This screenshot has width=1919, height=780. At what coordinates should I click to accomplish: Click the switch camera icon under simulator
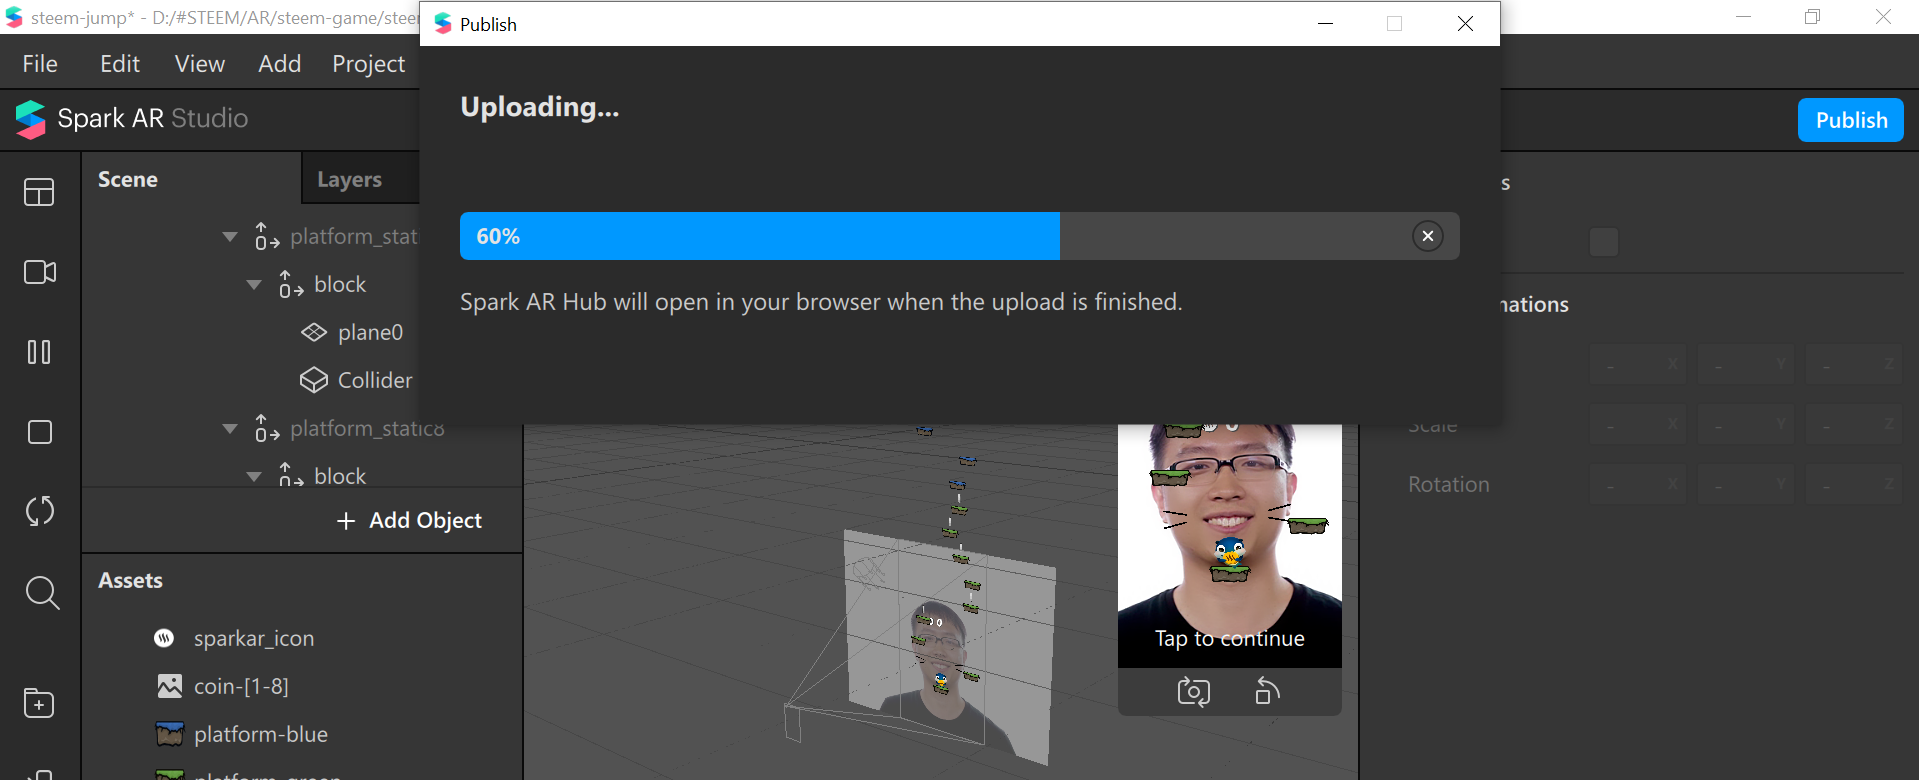pyautogui.click(x=1193, y=691)
